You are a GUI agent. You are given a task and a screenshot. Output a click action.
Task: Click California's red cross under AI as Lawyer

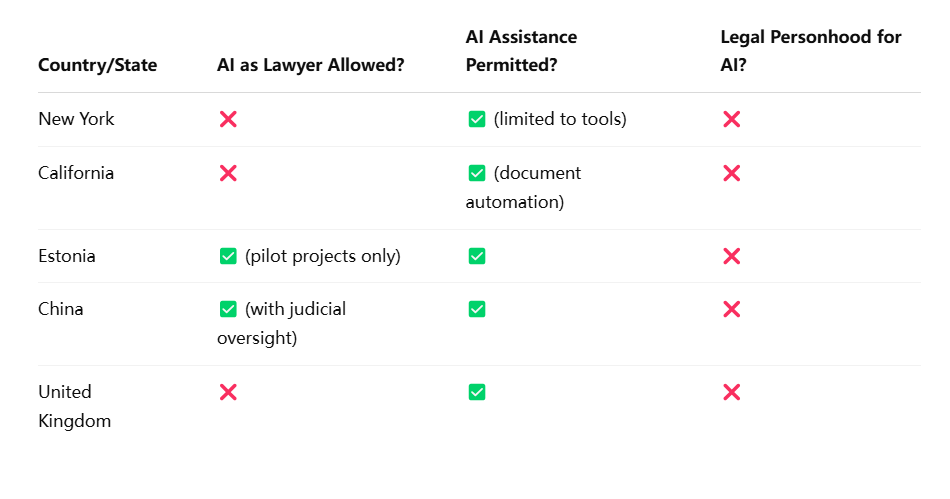[228, 173]
